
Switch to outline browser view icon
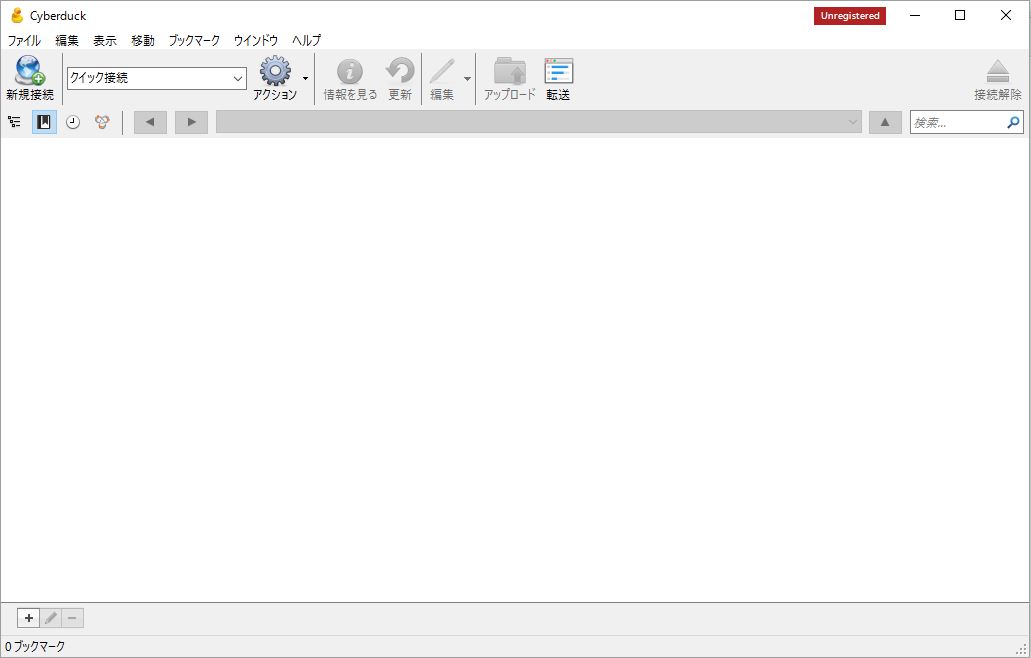pos(14,122)
